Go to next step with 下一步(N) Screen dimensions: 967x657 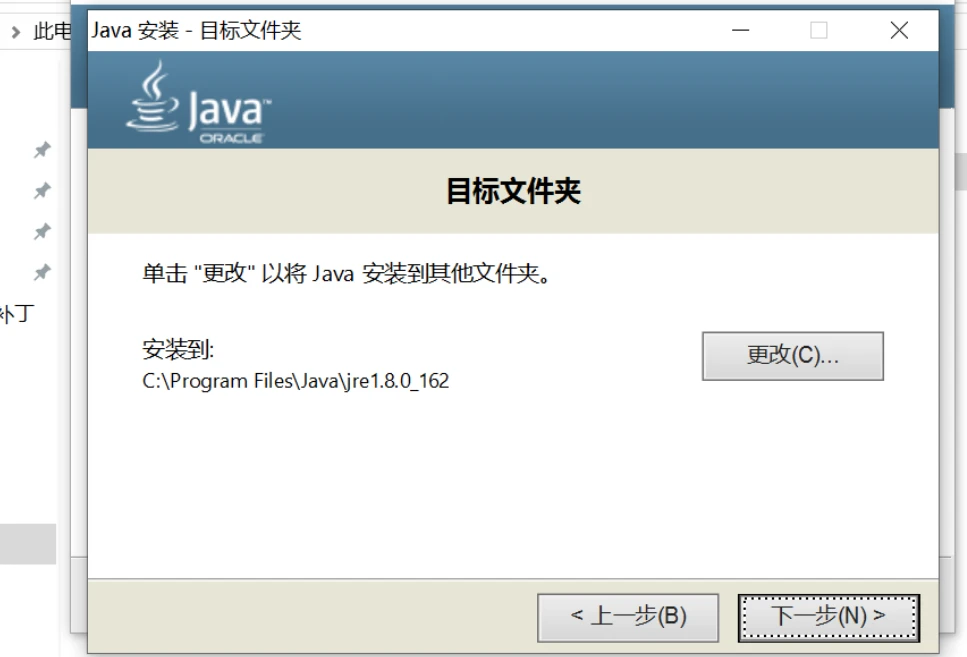[828, 617]
